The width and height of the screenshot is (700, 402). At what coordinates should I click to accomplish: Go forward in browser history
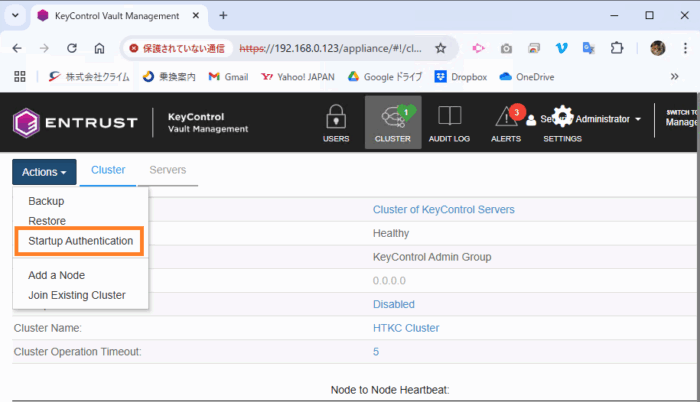coord(44,48)
